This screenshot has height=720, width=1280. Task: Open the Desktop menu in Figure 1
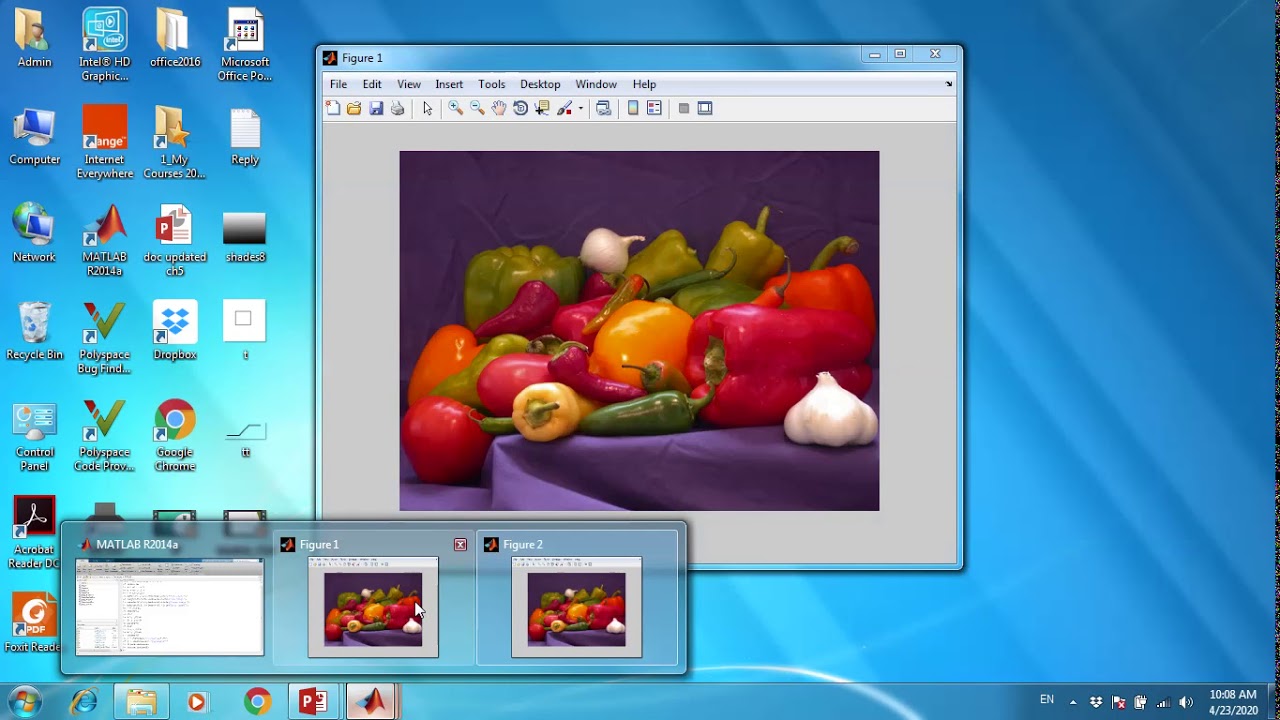tap(540, 84)
